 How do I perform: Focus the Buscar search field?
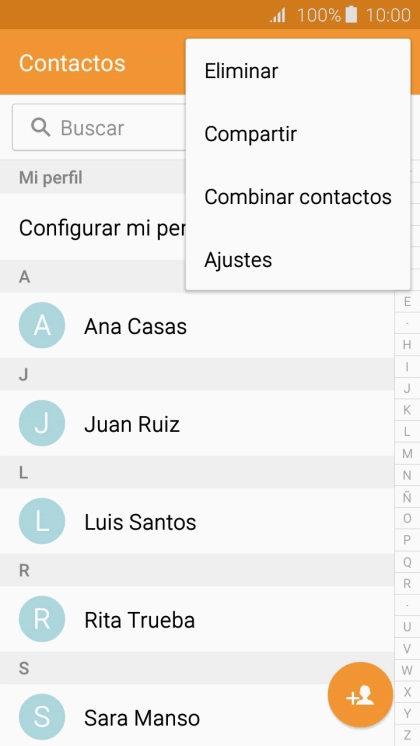99,128
